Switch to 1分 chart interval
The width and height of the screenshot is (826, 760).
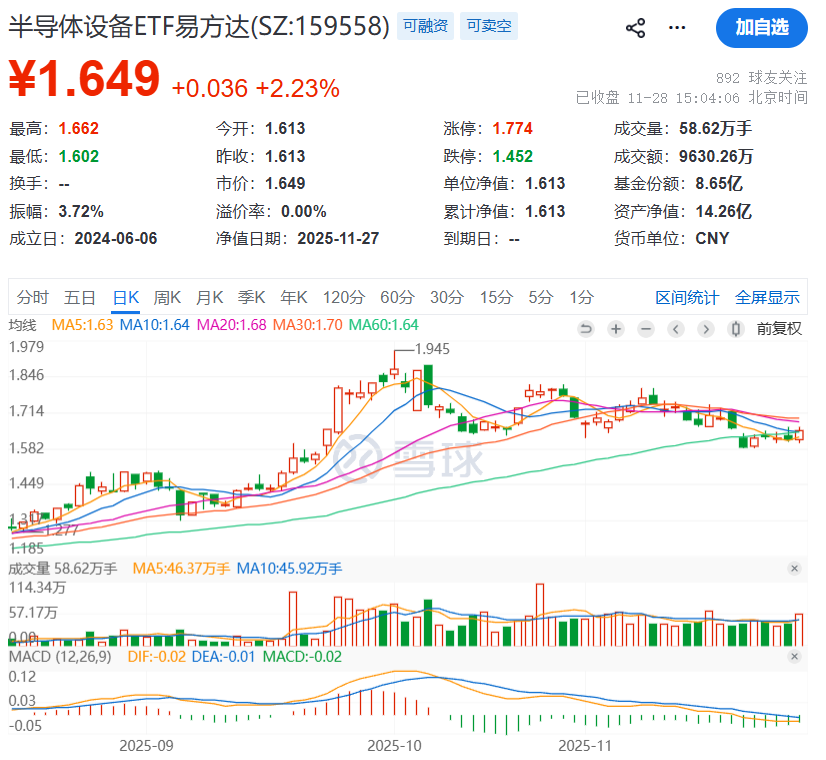[x=582, y=297]
